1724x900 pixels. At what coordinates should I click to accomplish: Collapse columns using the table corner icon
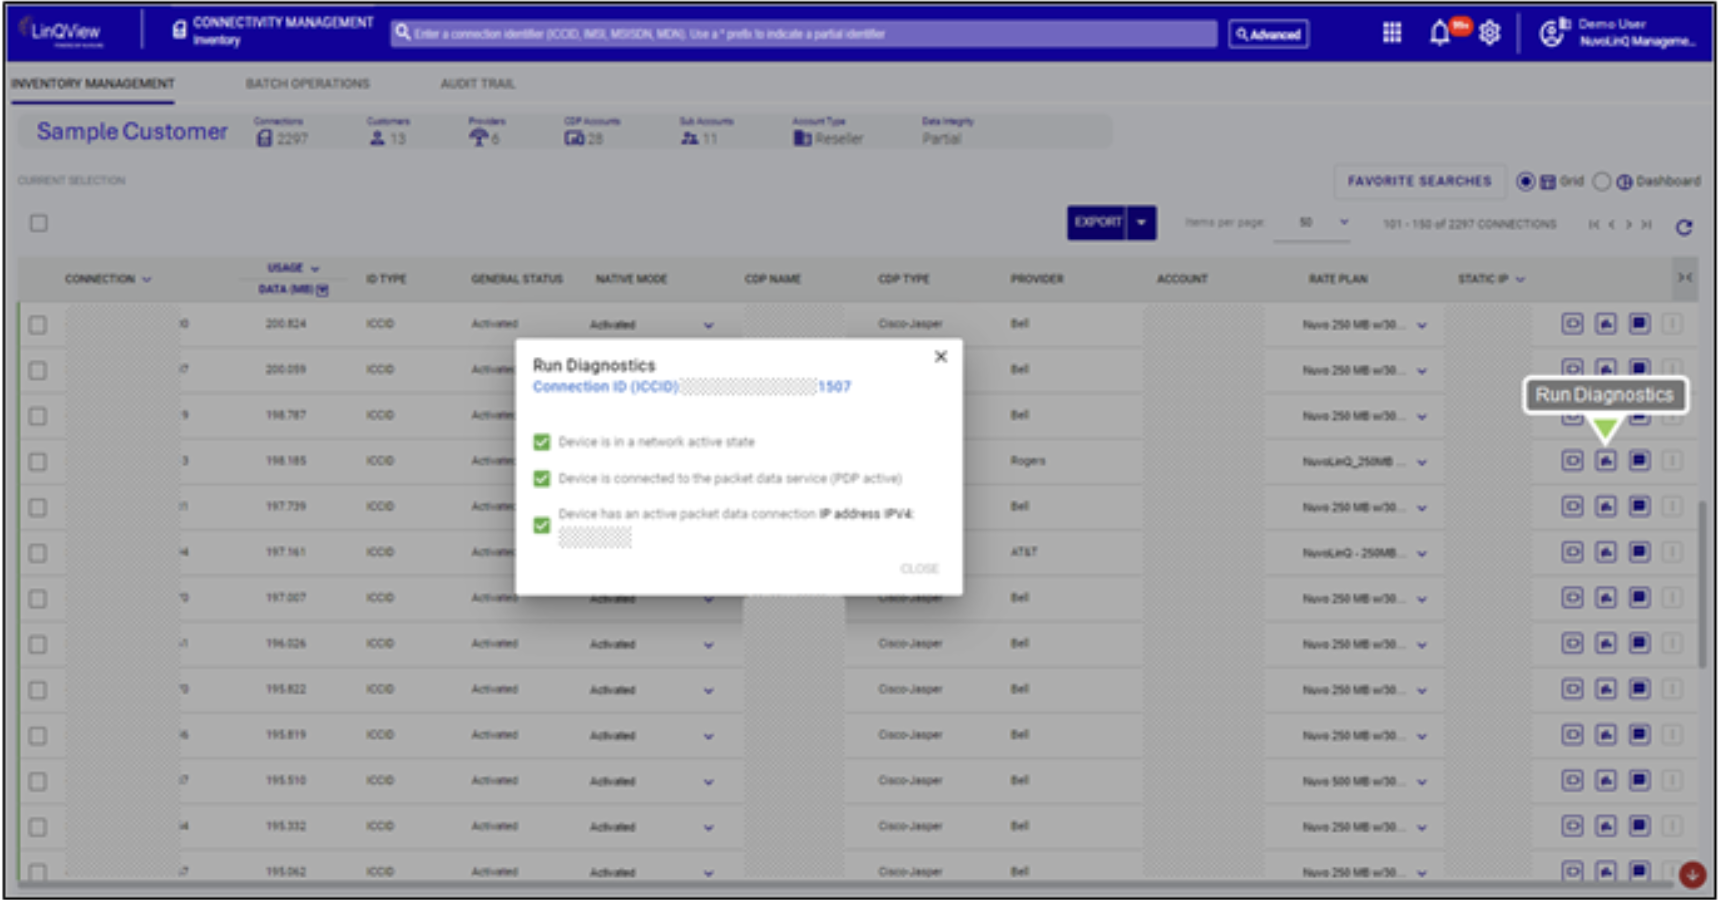1685,278
